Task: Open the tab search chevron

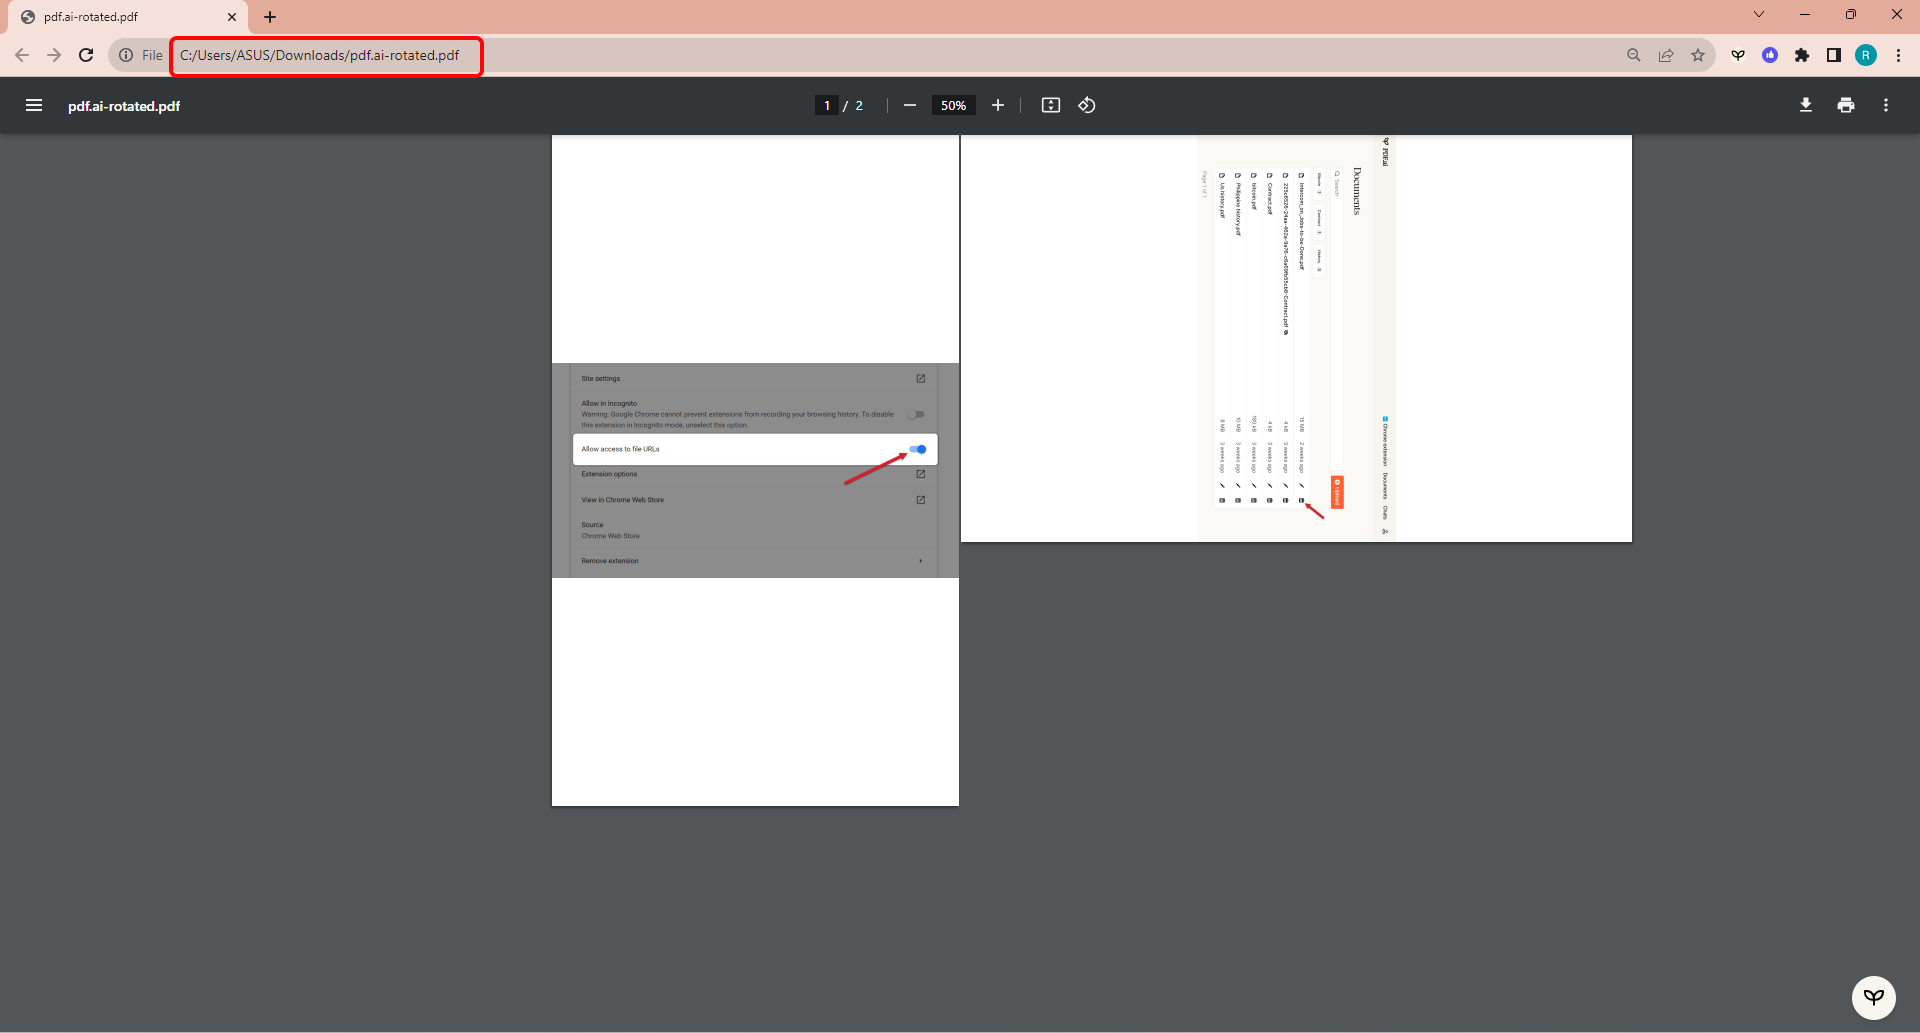Action: coord(1757,14)
